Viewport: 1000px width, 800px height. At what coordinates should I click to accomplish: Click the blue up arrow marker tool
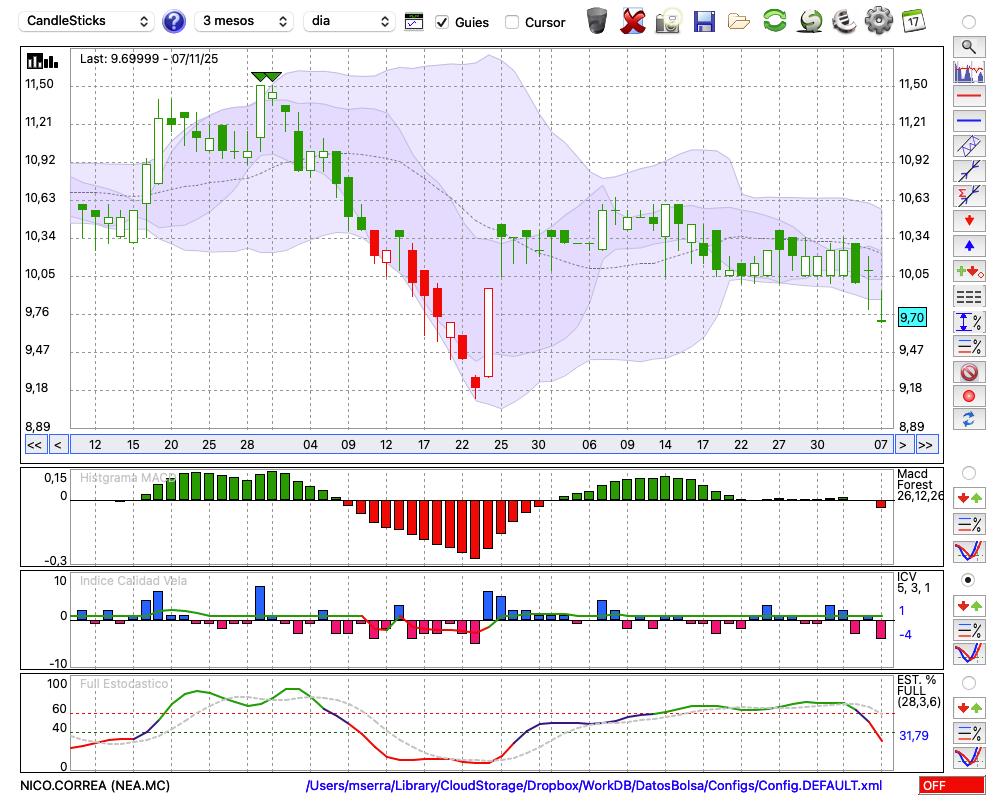coord(968,246)
